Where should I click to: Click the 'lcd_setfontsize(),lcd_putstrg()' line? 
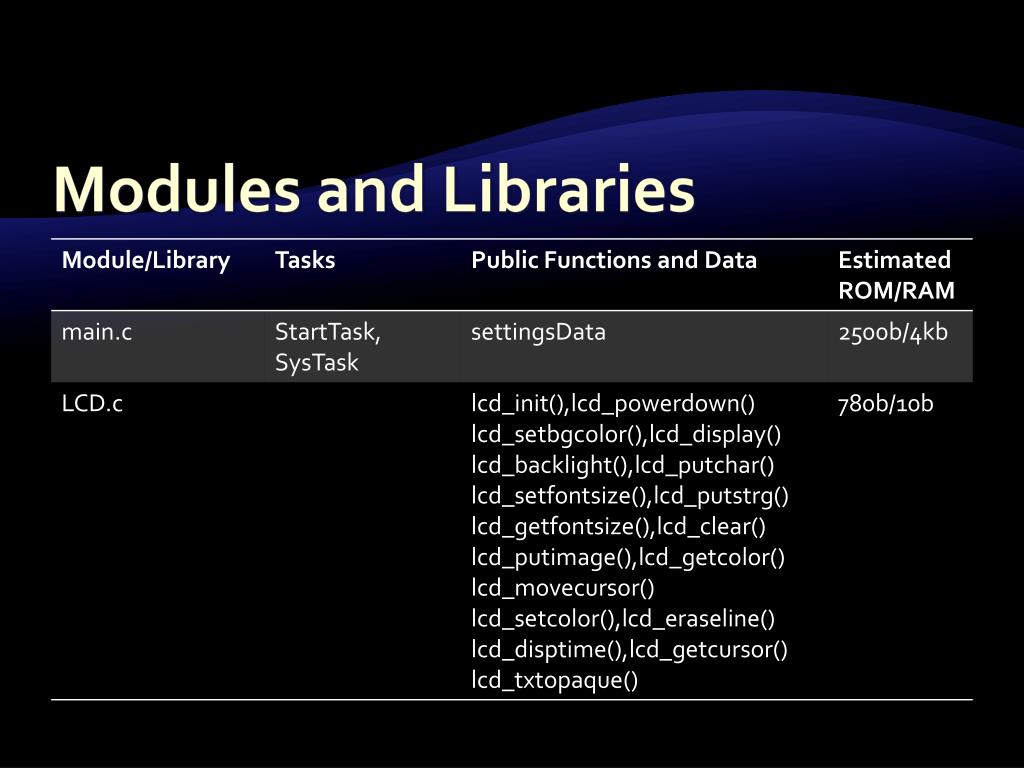click(630, 496)
